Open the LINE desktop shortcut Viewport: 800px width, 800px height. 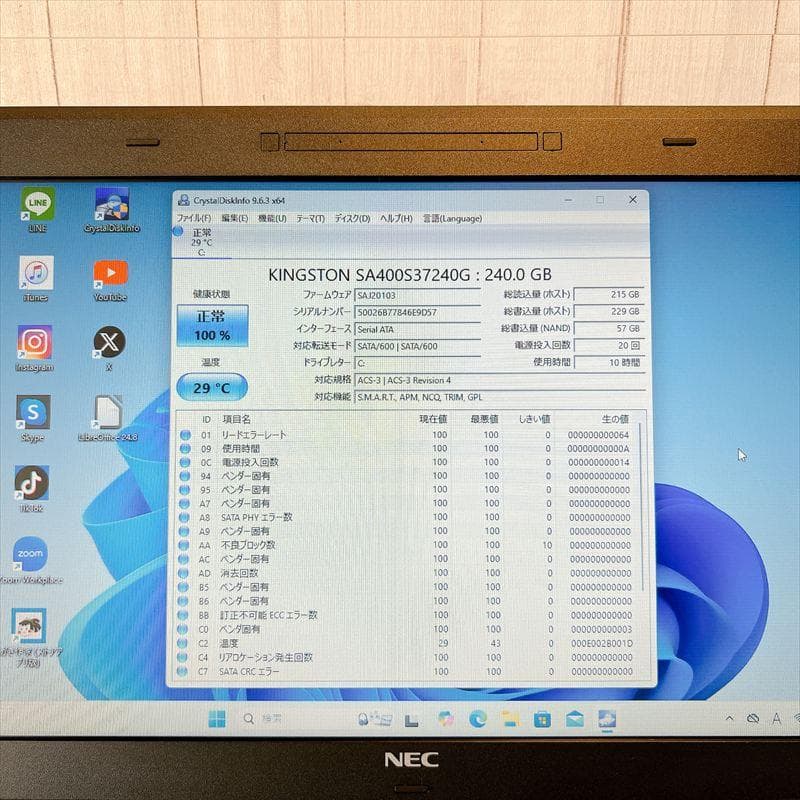coord(37,210)
